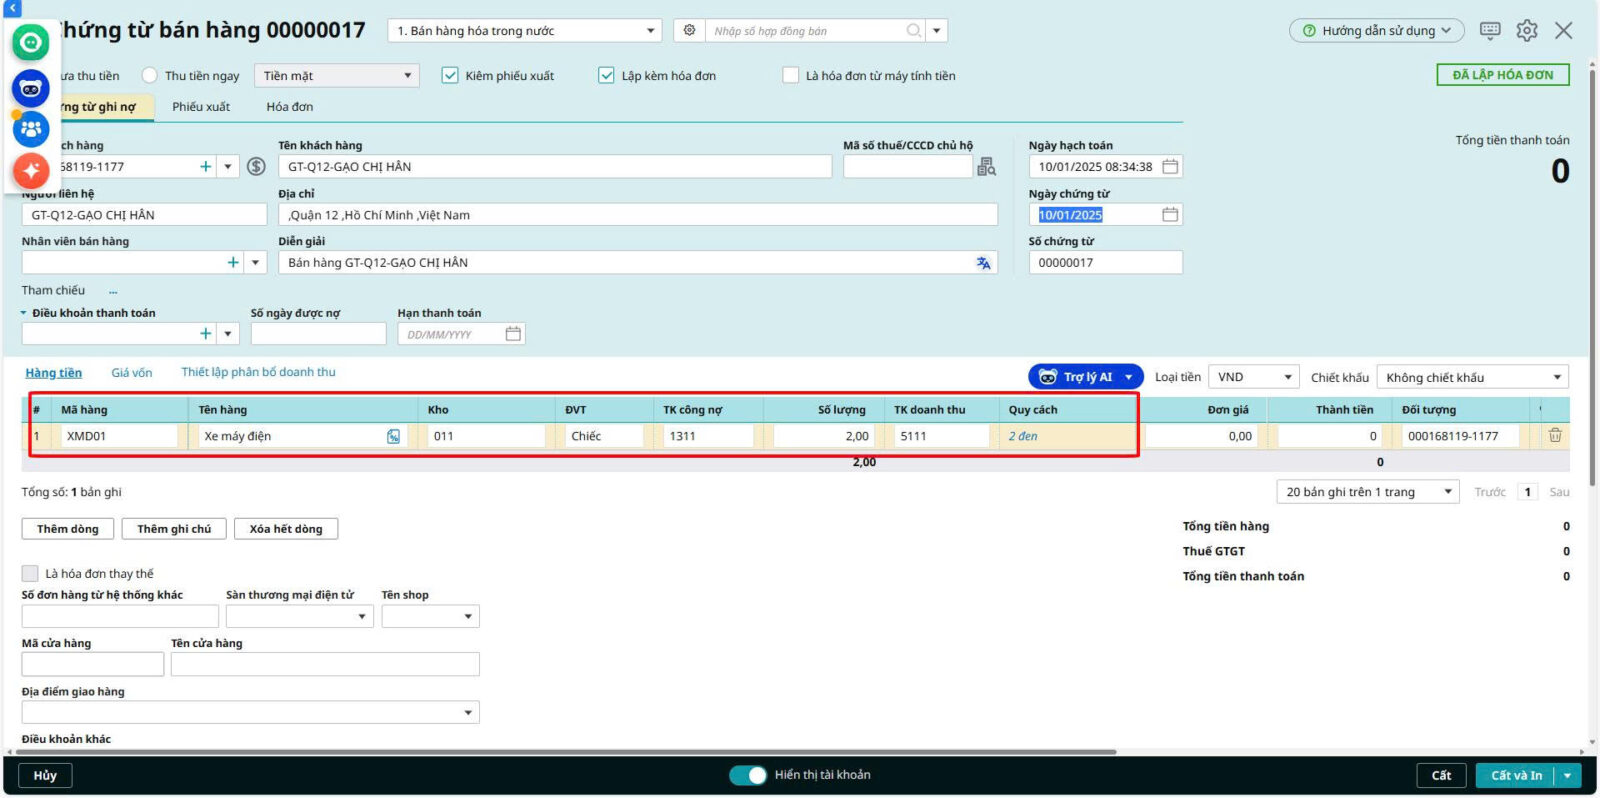Open the Giá vốn tab
The width and height of the screenshot is (1600, 798).
point(132,373)
